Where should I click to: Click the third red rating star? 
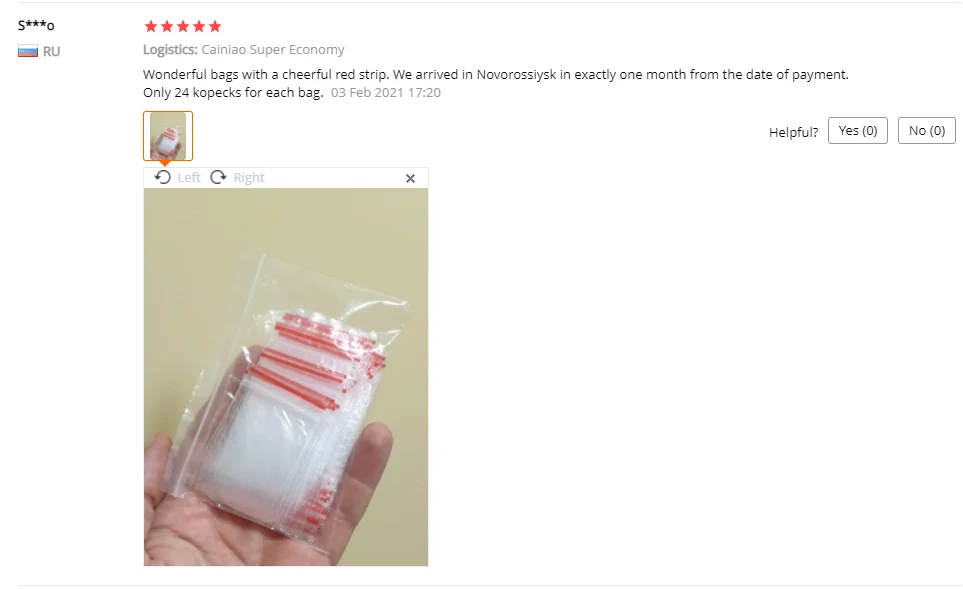pos(182,26)
